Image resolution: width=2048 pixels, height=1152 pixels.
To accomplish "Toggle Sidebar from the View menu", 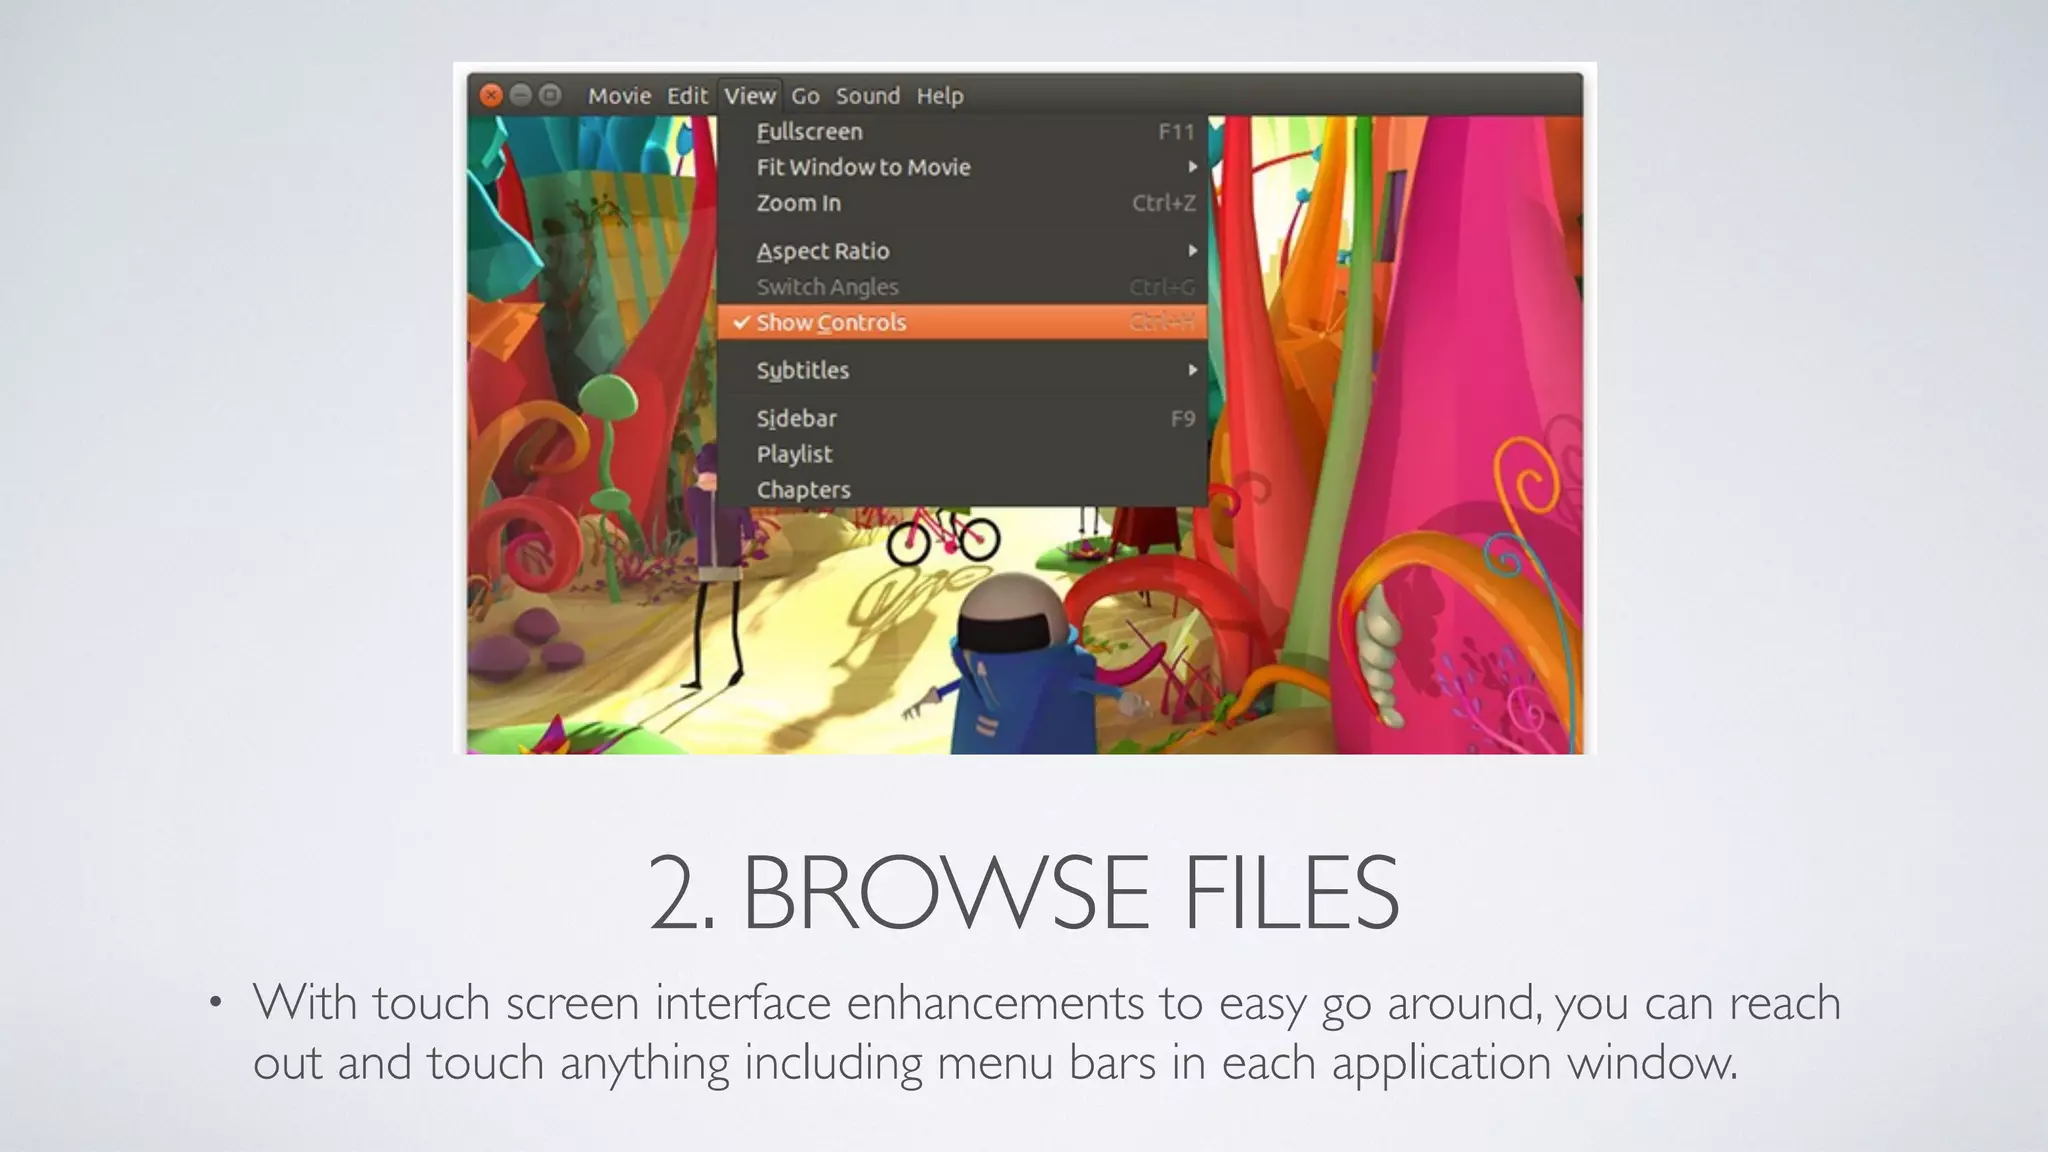I will [x=963, y=418].
